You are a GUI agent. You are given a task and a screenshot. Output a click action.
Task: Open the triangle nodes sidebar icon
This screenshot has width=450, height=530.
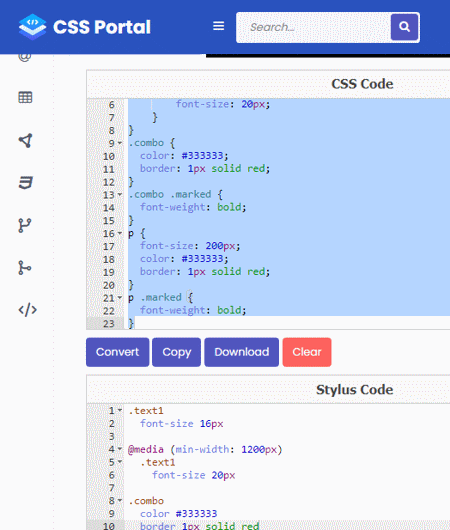26,140
